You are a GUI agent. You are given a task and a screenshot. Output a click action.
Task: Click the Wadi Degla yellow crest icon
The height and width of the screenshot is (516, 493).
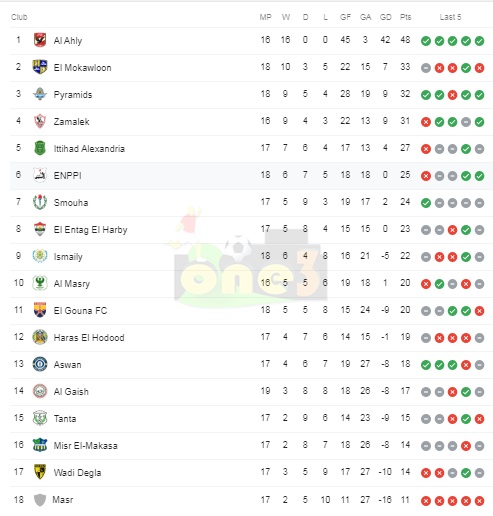[40, 472]
